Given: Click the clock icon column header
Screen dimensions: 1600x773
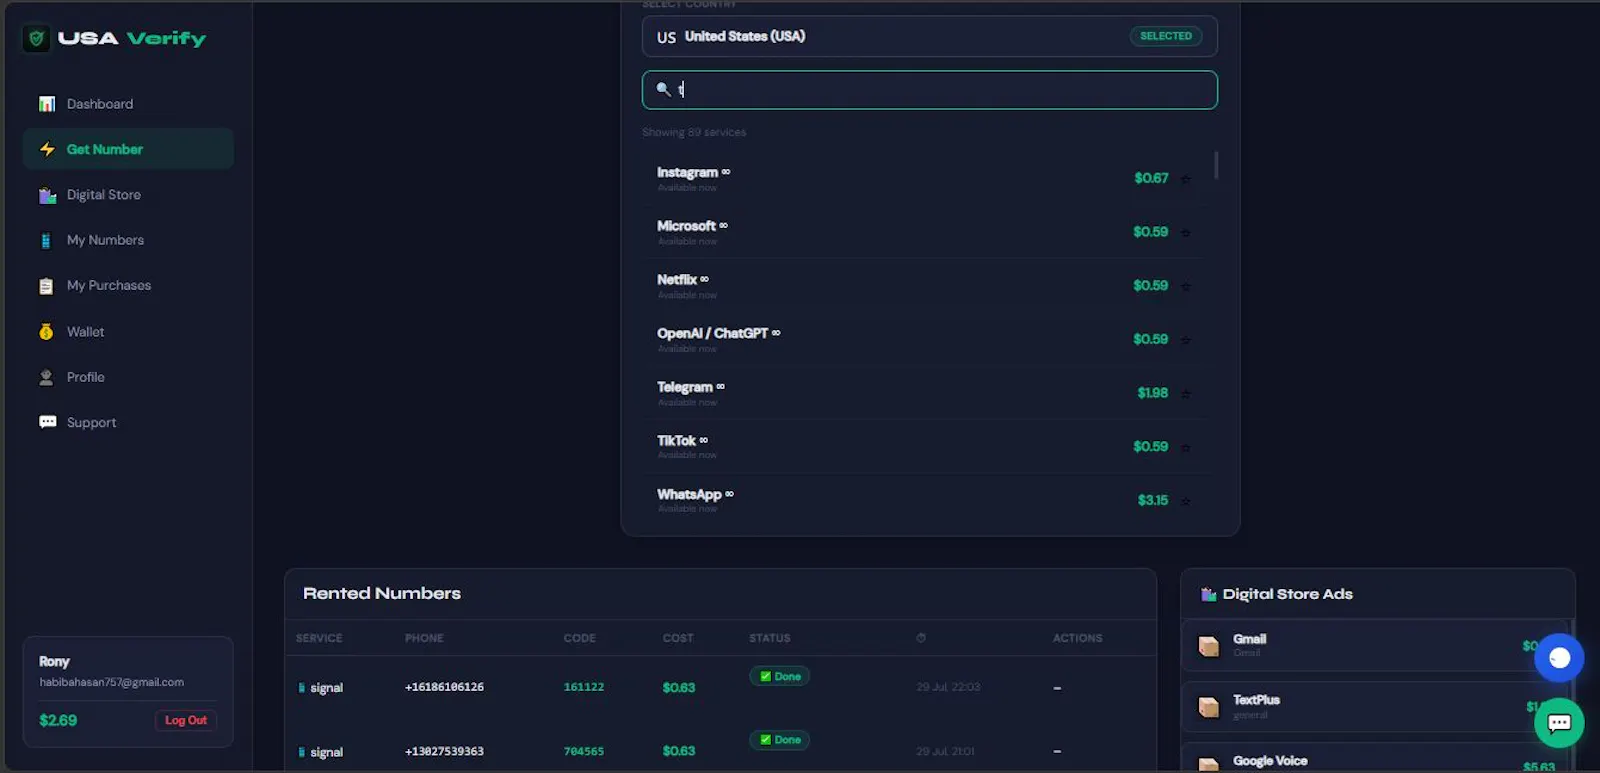Looking at the screenshot, I should [921, 638].
